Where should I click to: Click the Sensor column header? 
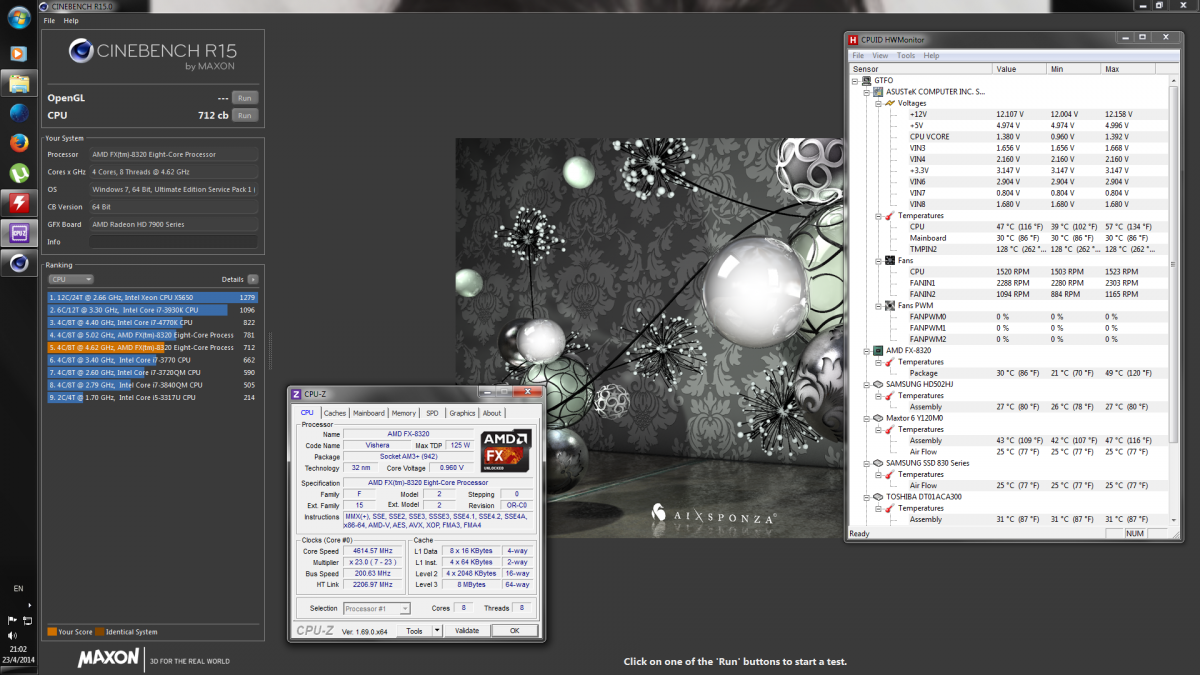921,69
